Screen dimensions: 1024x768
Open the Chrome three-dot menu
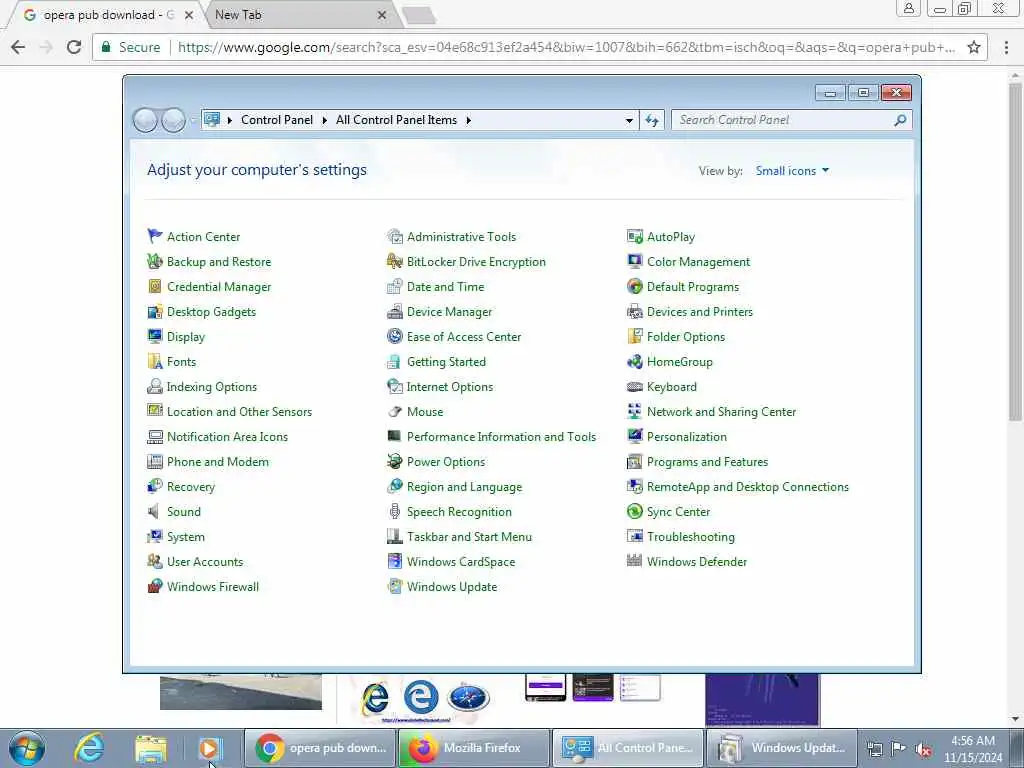[1006, 47]
